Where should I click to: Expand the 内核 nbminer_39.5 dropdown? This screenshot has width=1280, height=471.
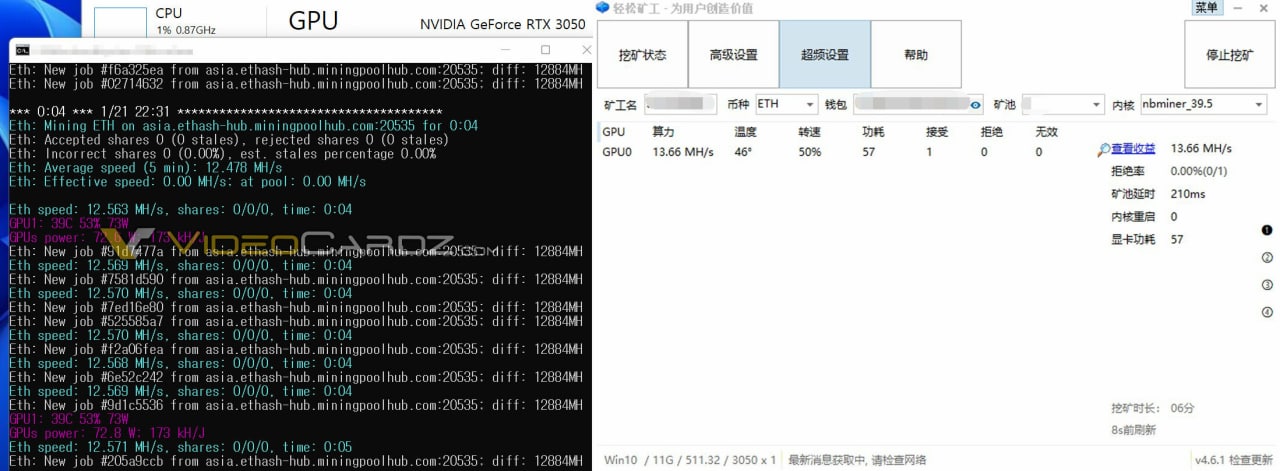(1203, 104)
